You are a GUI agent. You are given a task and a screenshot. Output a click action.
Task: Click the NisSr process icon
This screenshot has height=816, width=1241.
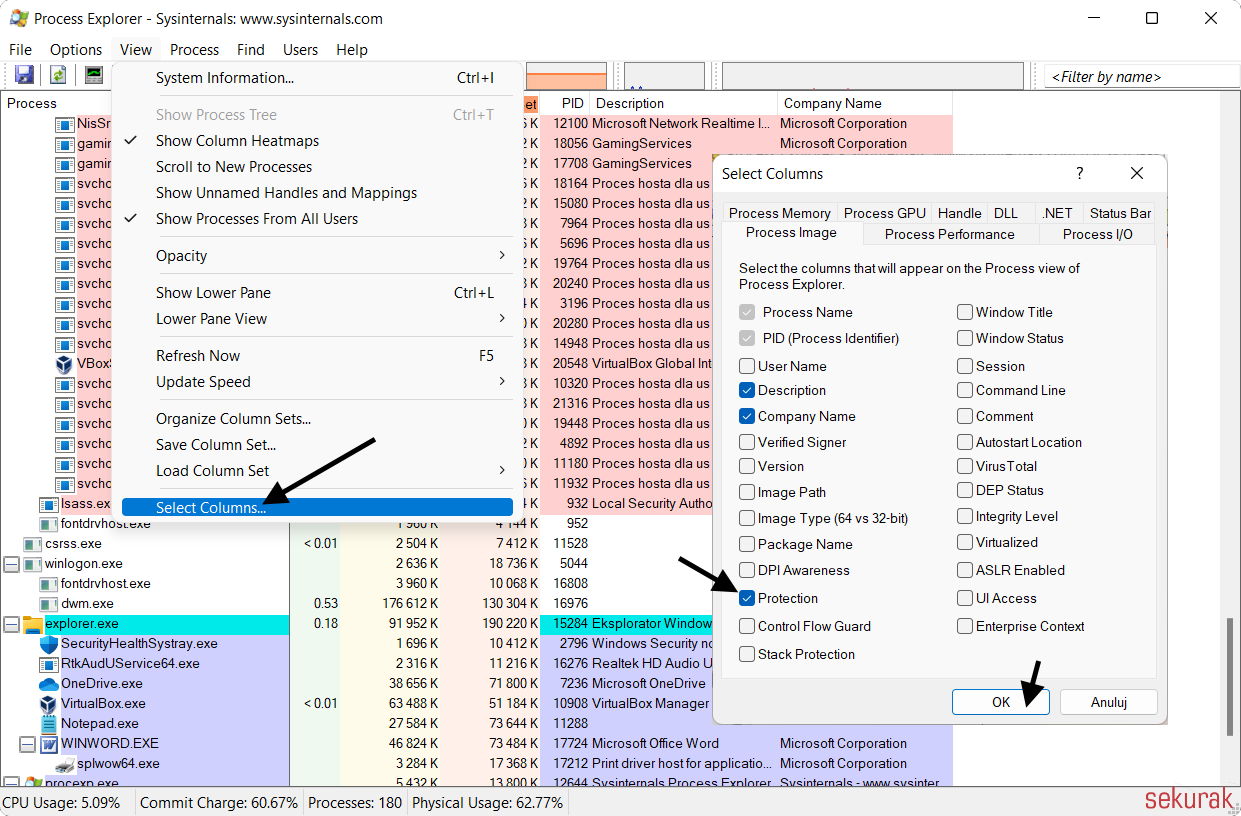click(64, 124)
